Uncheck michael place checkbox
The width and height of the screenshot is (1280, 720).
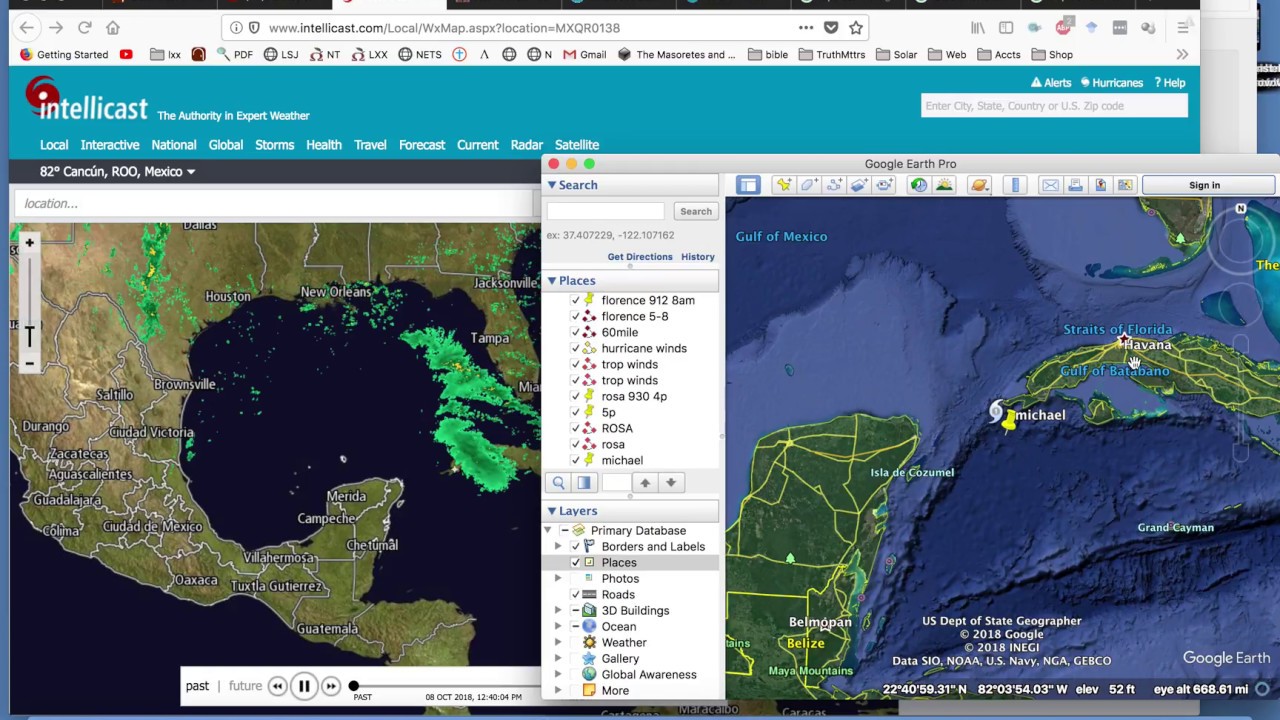point(575,460)
